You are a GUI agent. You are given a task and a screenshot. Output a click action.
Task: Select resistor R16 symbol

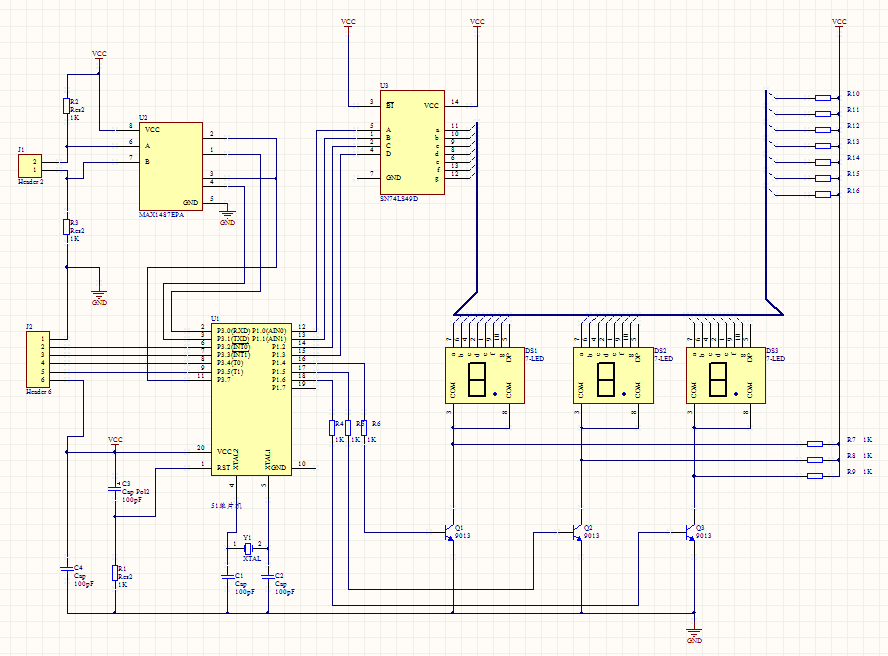click(823, 194)
